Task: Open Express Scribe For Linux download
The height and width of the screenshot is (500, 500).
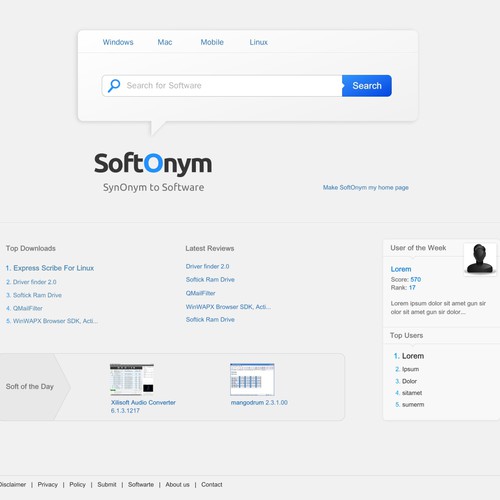Action: pyautogui.click(x=50, y=268)
